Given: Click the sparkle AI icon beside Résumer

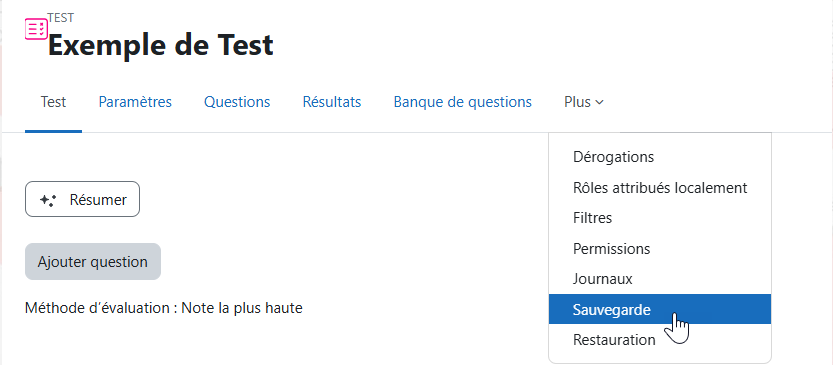Looking at the screenshot, I should (48, 200).
